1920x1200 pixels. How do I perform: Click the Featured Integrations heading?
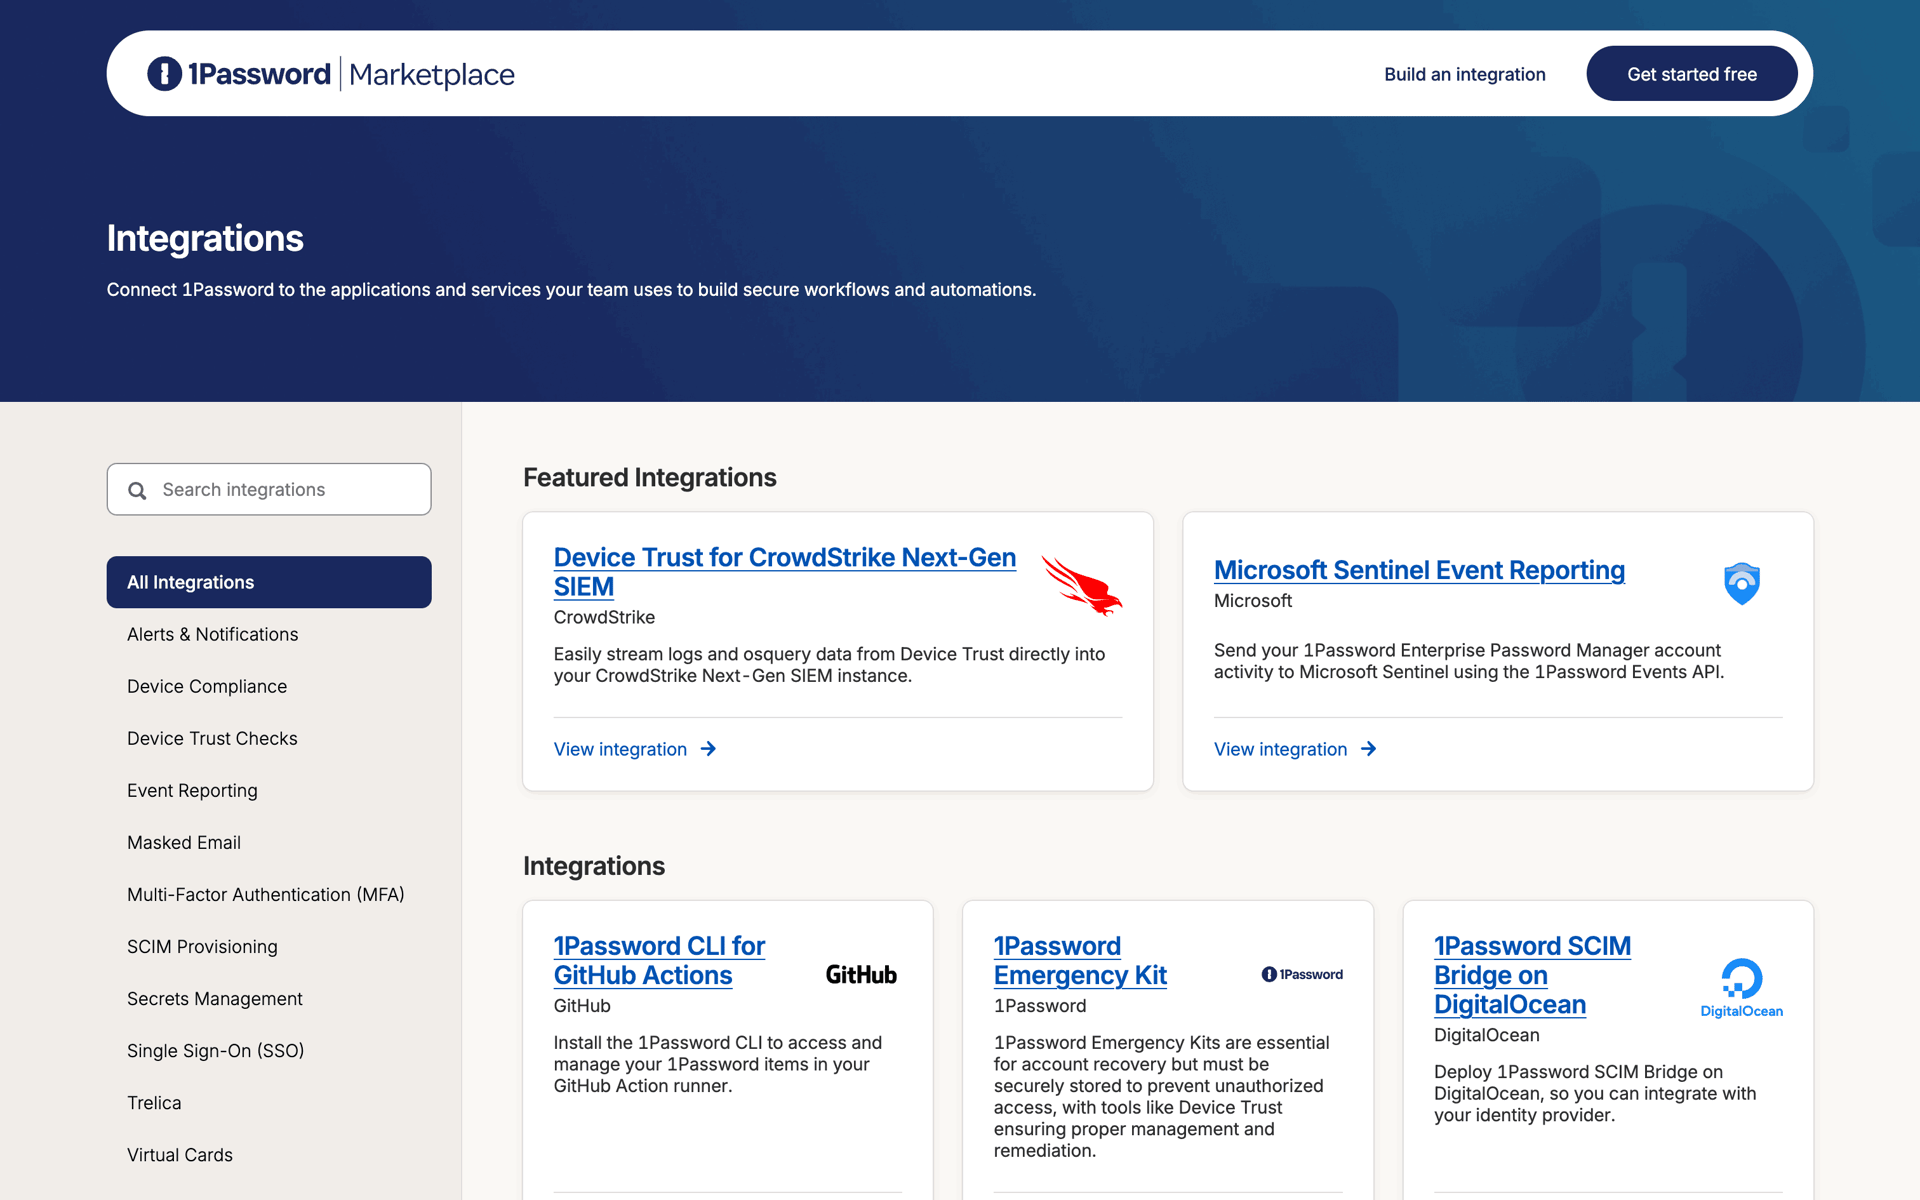tap(650, 477)
